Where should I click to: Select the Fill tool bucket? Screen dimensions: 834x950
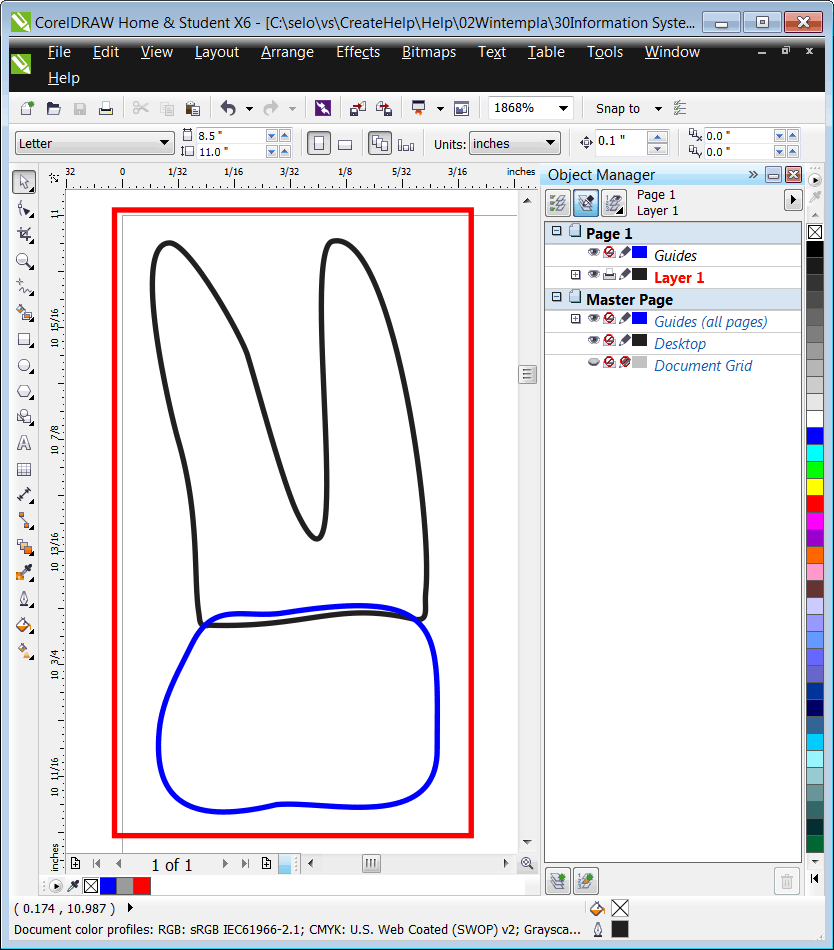pos(24,625)
